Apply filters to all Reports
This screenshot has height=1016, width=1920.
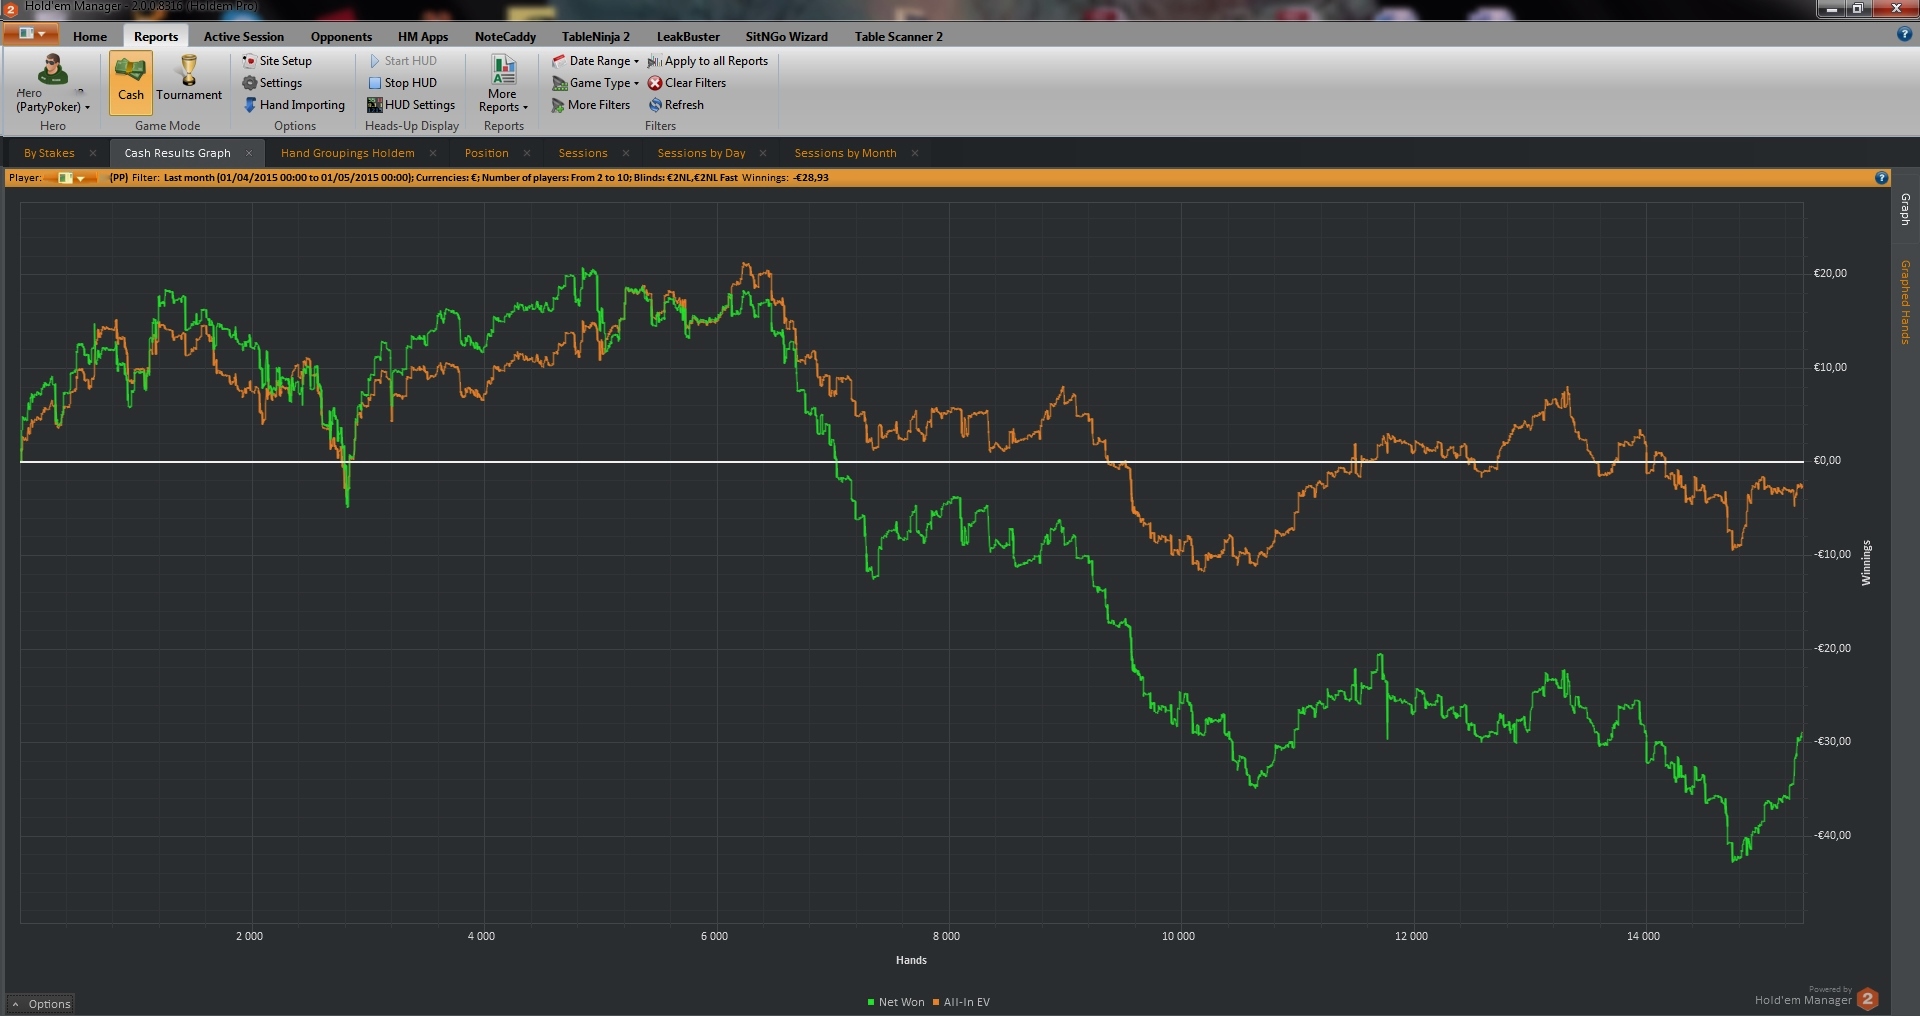coord(708,61)
